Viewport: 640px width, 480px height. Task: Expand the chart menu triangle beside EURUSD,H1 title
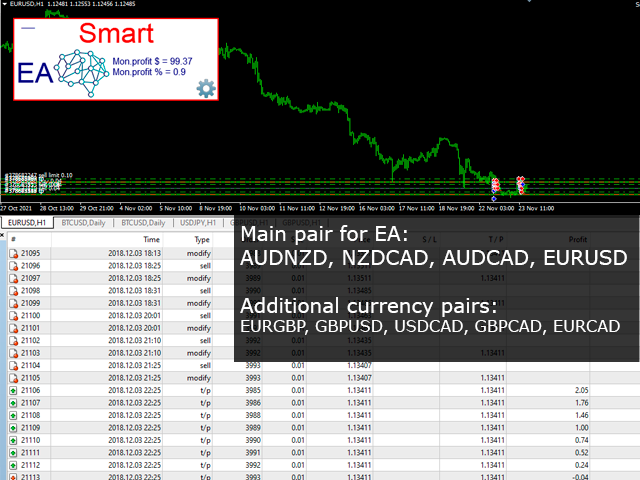[x=4, y=4]
